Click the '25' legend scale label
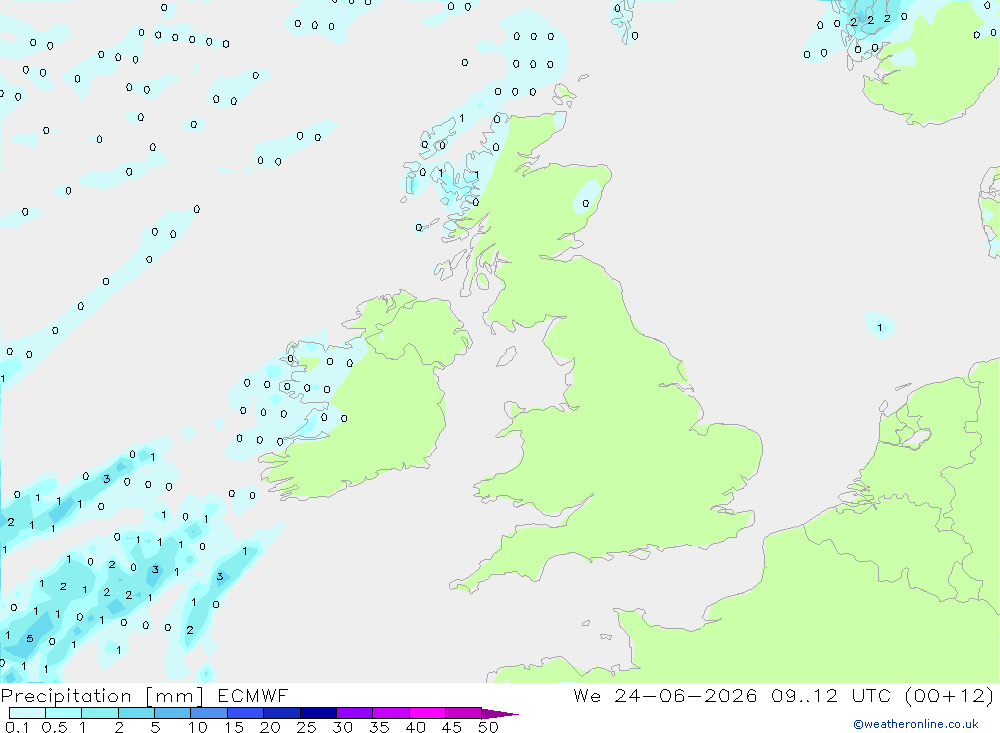 (x=307, y=727)
